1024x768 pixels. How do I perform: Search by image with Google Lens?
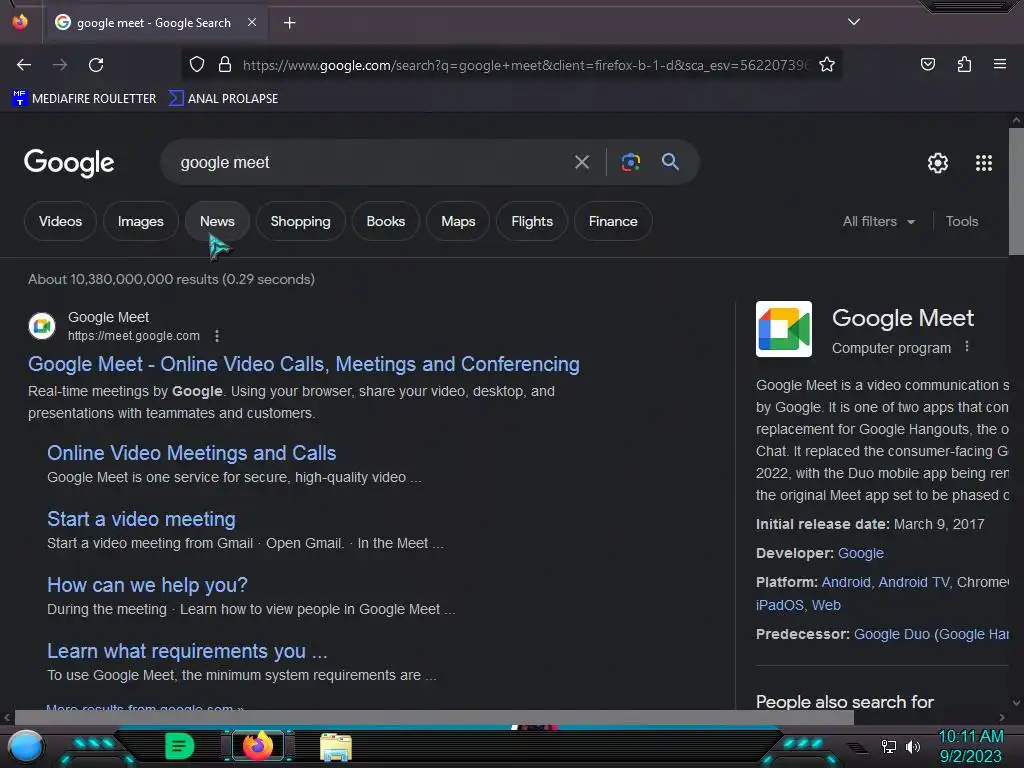click(x=630, y=162)
